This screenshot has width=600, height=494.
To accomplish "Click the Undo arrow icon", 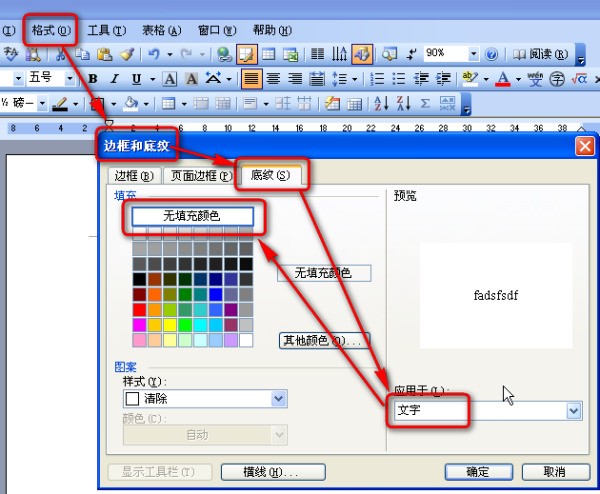I will point(153,54).
